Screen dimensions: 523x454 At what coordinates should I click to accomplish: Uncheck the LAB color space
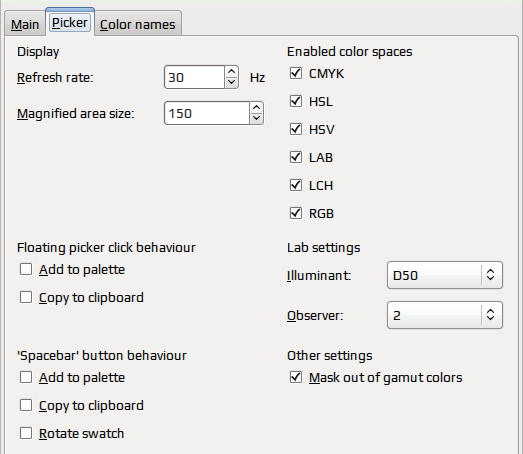tap(296, 157)
